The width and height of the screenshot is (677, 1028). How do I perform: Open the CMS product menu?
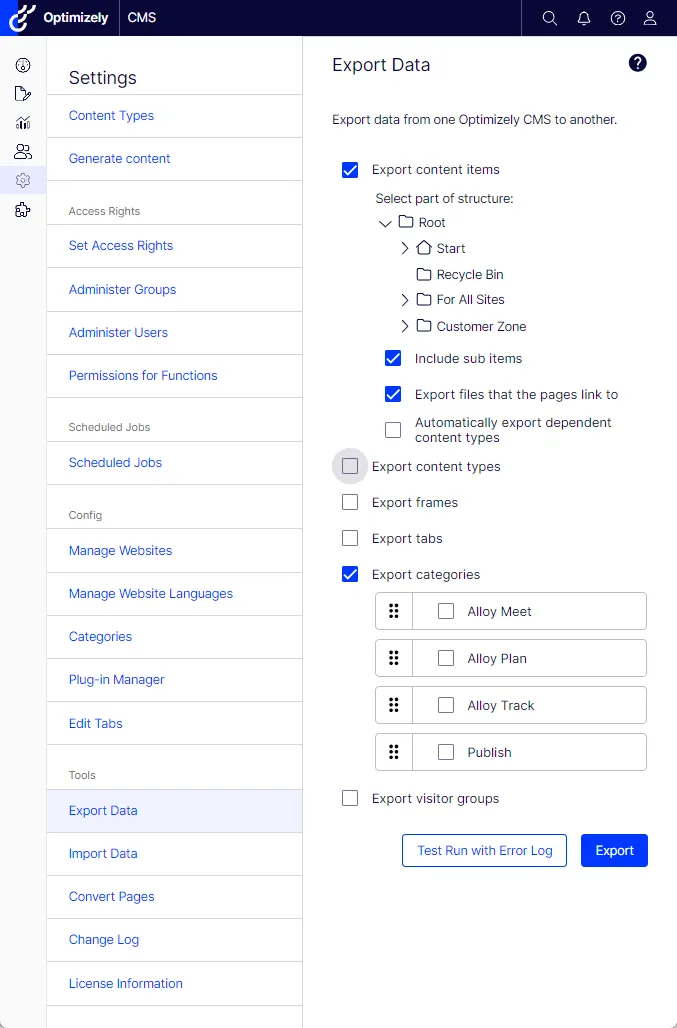(x=142, y=18)
